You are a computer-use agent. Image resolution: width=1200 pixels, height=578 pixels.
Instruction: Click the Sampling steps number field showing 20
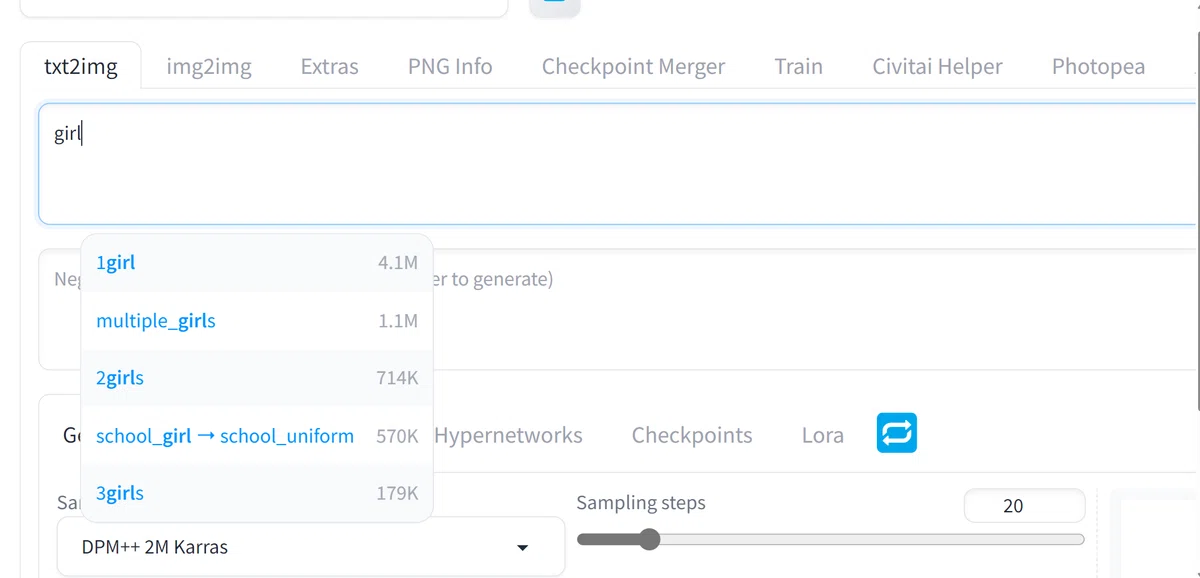pos(1024,506)
